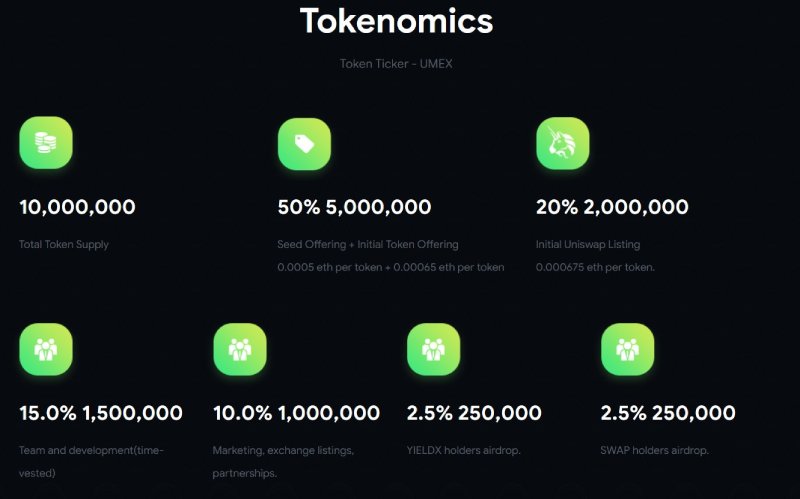This screenshot has height=499, width=800.
Task: Click the YIELDX holders airdrop text
Action: pos(463,450)
